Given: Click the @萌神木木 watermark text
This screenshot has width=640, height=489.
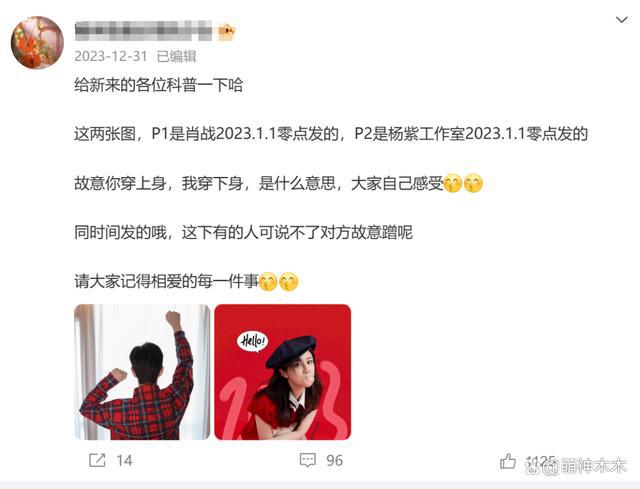Looking at the screenshot, I should click(586, 466).
